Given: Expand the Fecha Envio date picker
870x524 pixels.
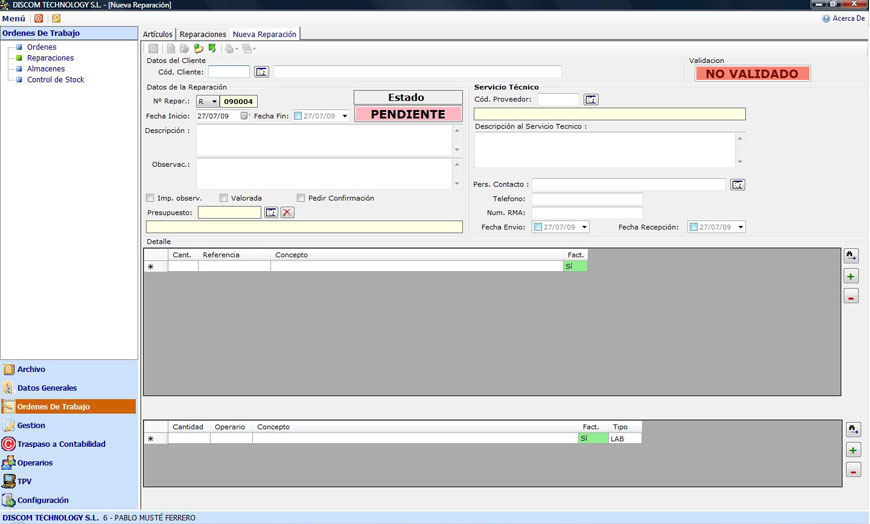Looking at the screenshot, I should [x=584, y=227].
